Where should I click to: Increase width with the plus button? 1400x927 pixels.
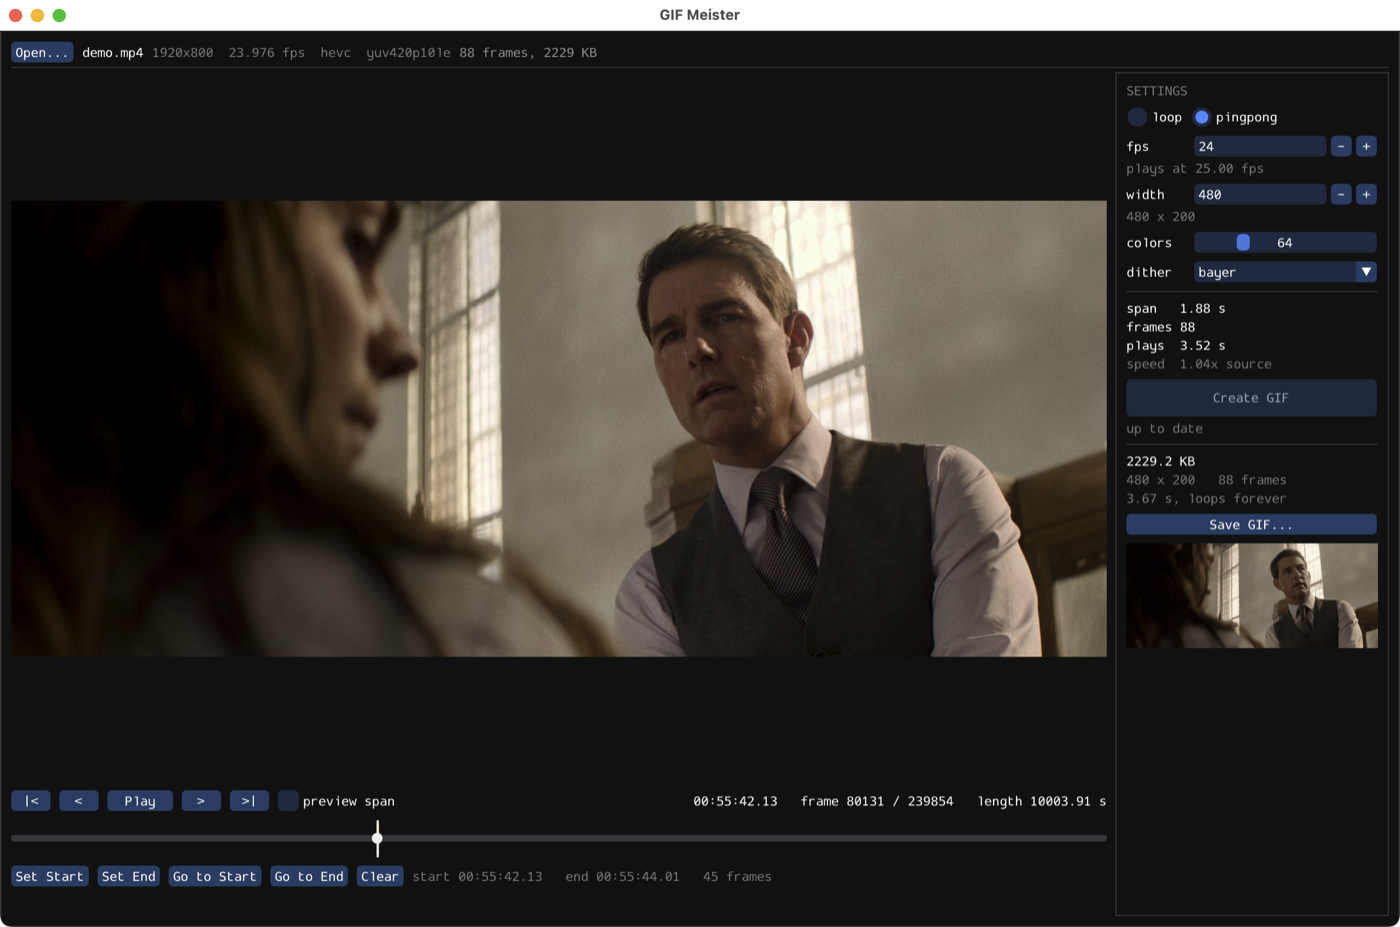(1366, 194)
